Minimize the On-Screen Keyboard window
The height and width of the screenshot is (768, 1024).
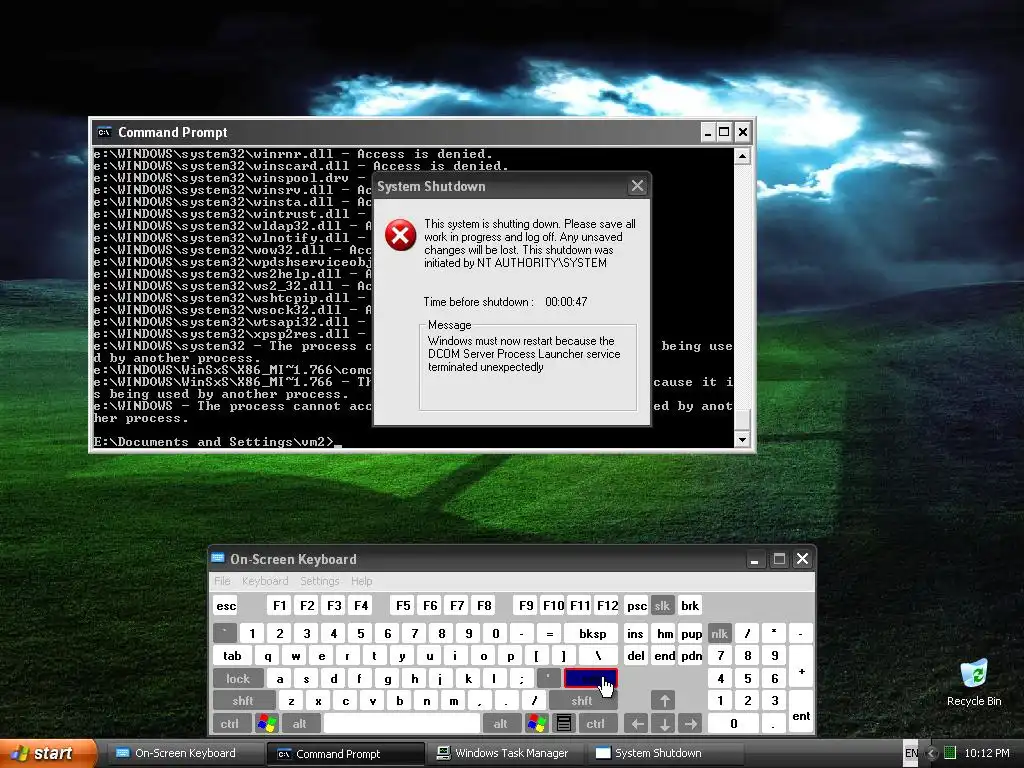click(754, 559)
